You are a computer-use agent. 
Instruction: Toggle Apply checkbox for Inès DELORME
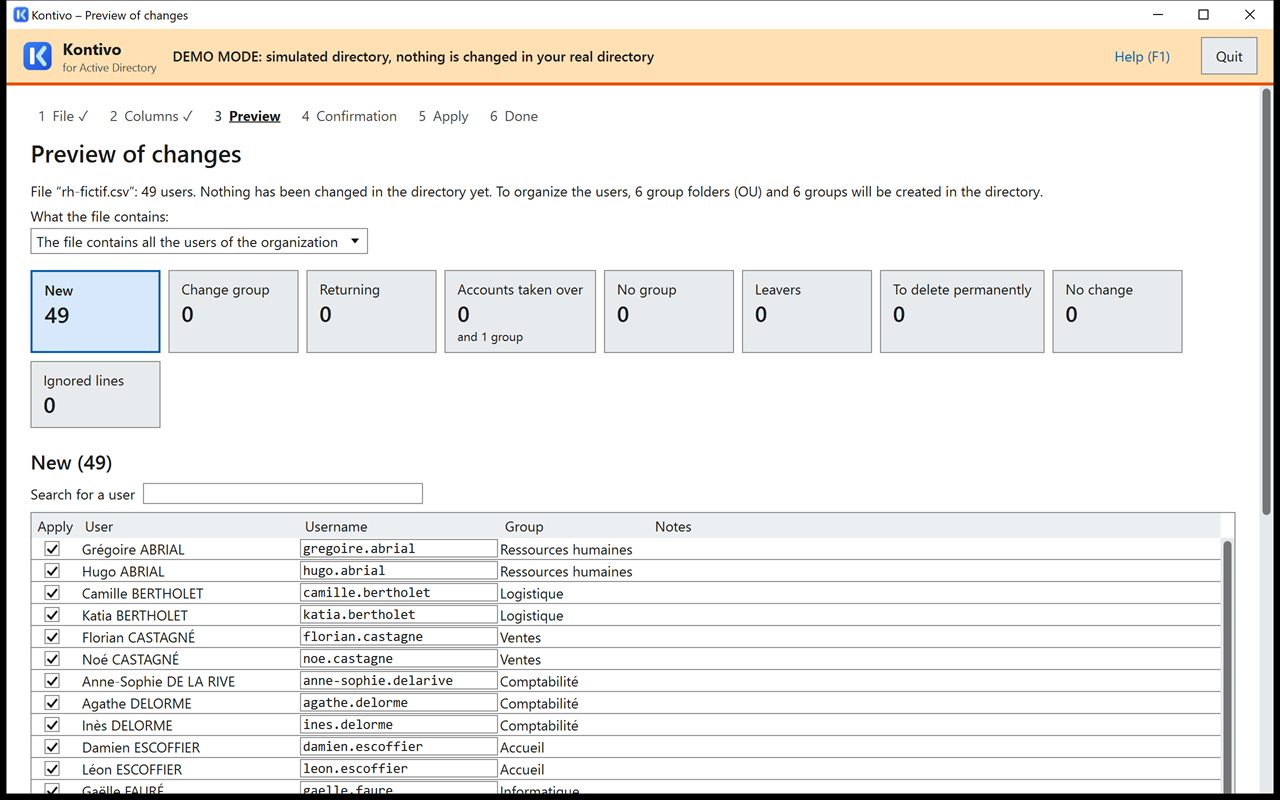click(52, 725)
